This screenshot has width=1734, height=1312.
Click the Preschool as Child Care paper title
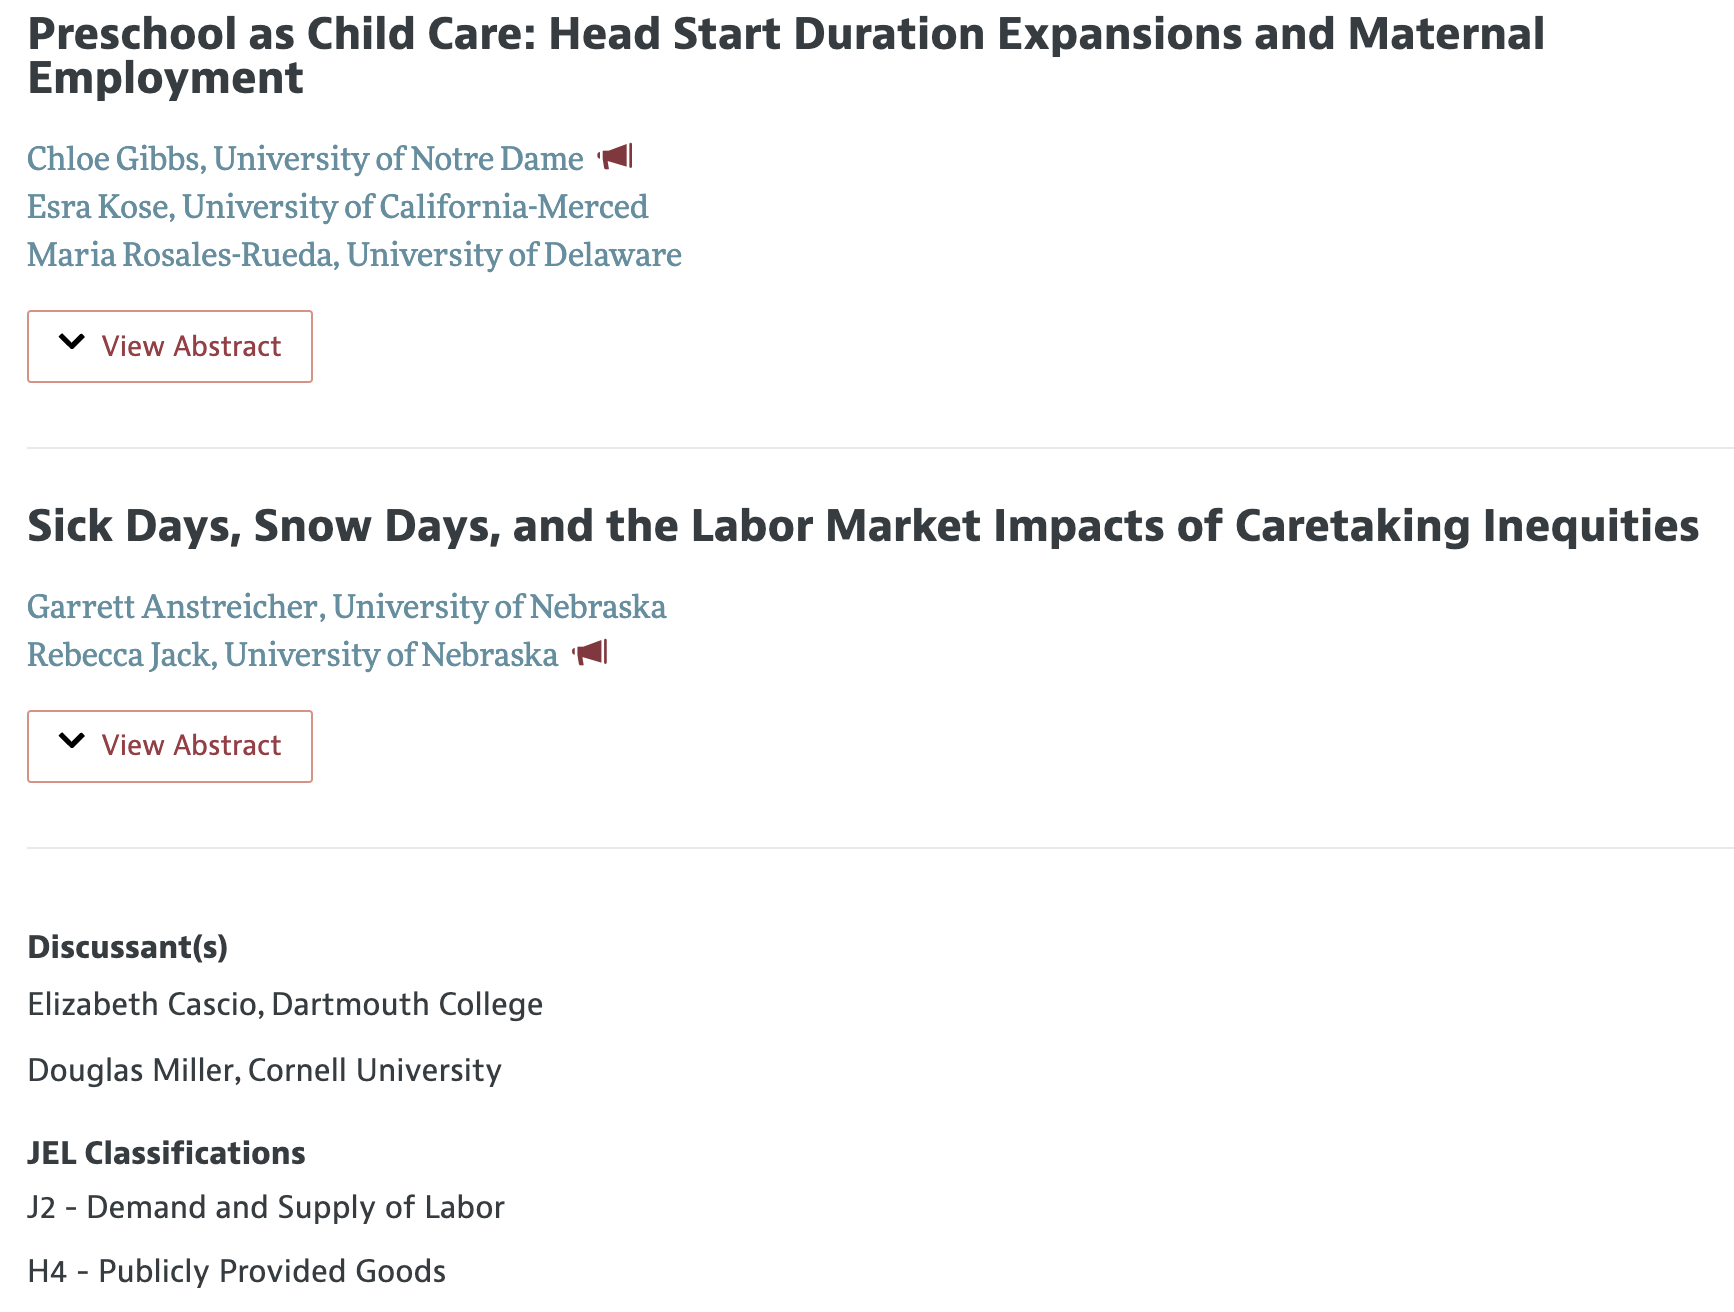point(786,56)
